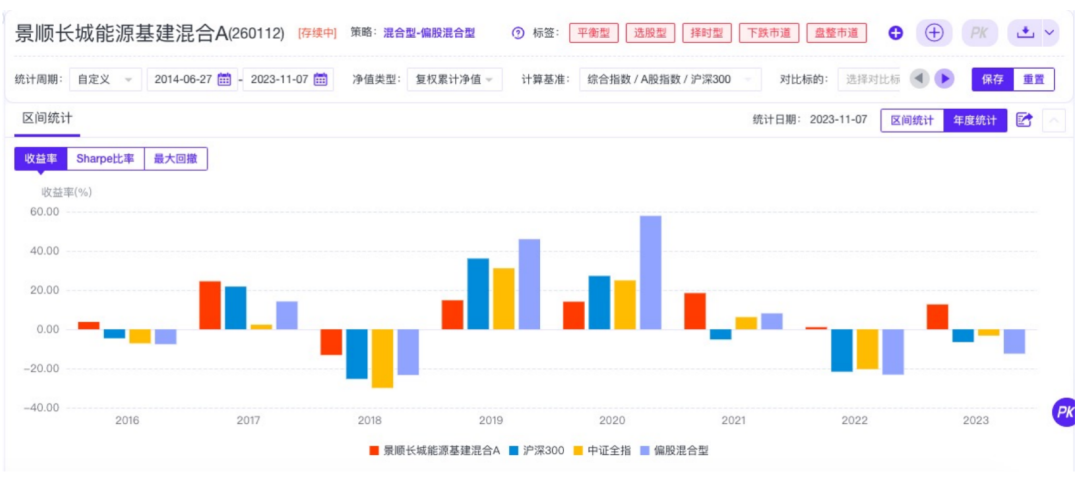This screenshot has height=488, width=1080.
Task: Click the 2023 x-axis label
Action: [975, 420]
